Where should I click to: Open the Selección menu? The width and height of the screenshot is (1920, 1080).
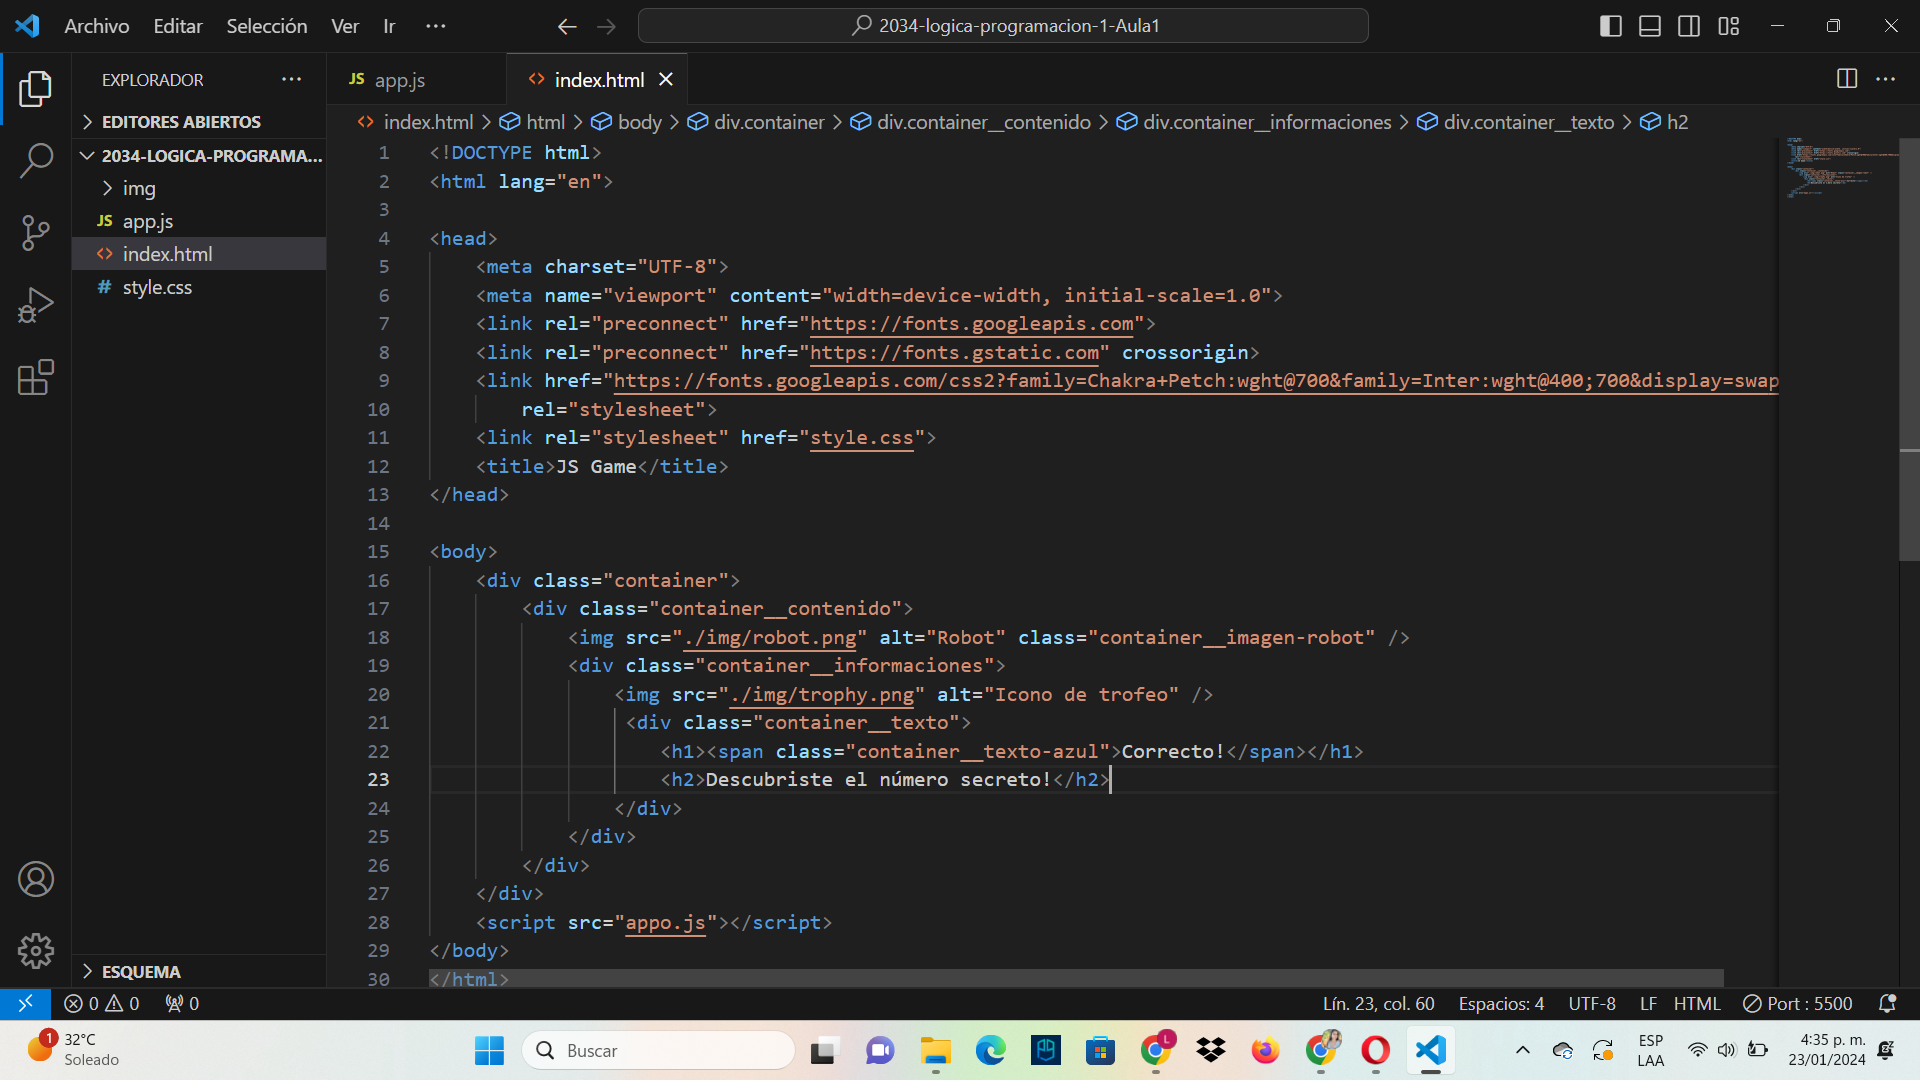click(267, 26)
